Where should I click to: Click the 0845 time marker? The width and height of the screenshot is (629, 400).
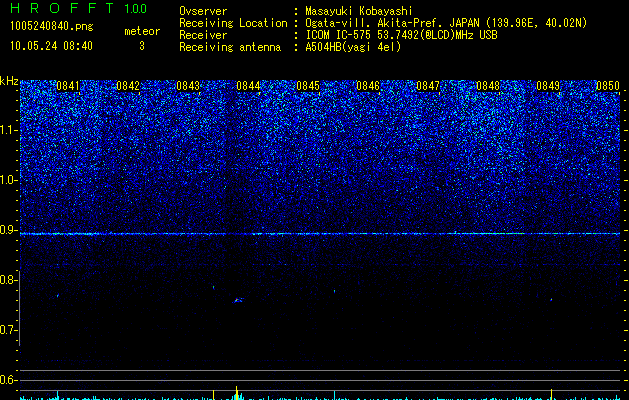tap(308, 86)
